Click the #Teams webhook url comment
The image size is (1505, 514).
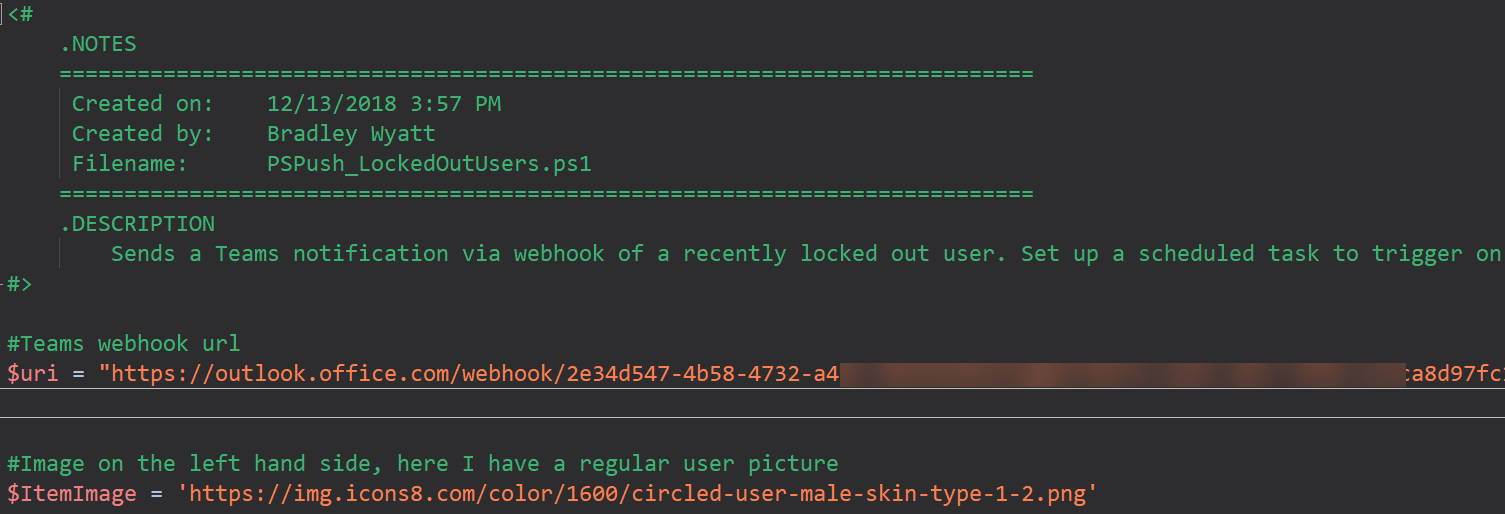click(x=124, y=344)
